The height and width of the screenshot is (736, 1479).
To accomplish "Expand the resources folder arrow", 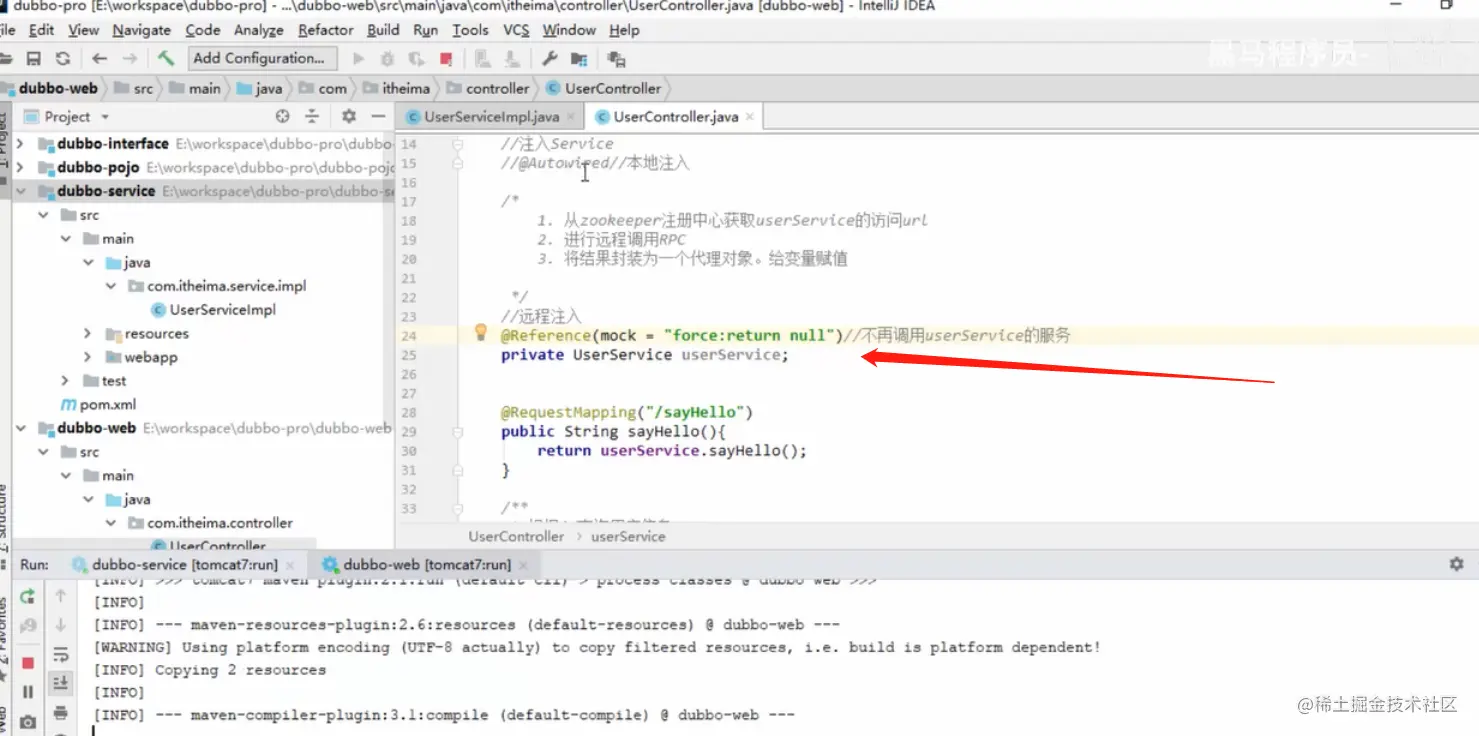I will [88, 333].
